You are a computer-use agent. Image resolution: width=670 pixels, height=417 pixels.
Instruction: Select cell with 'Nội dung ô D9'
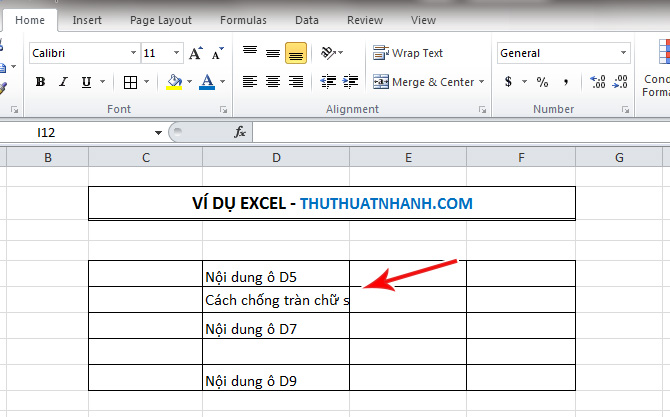click(276, 378)
